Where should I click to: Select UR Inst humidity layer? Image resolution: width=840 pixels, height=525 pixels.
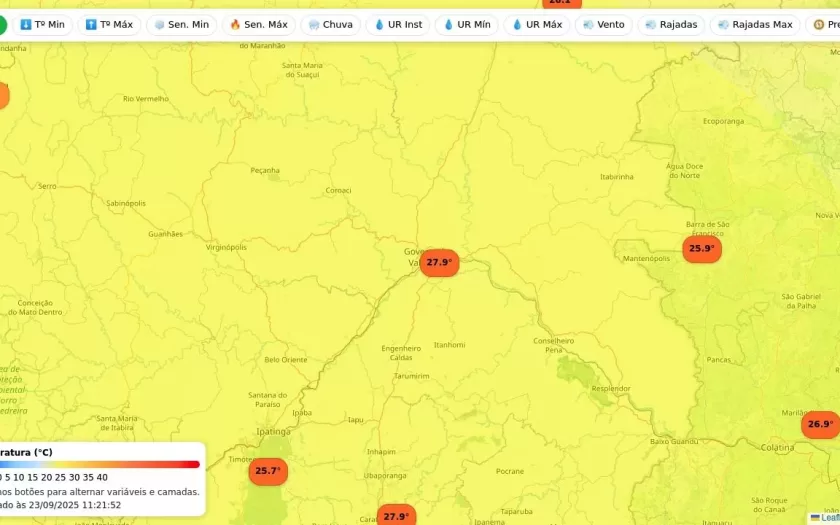click(x=398, y=25)
